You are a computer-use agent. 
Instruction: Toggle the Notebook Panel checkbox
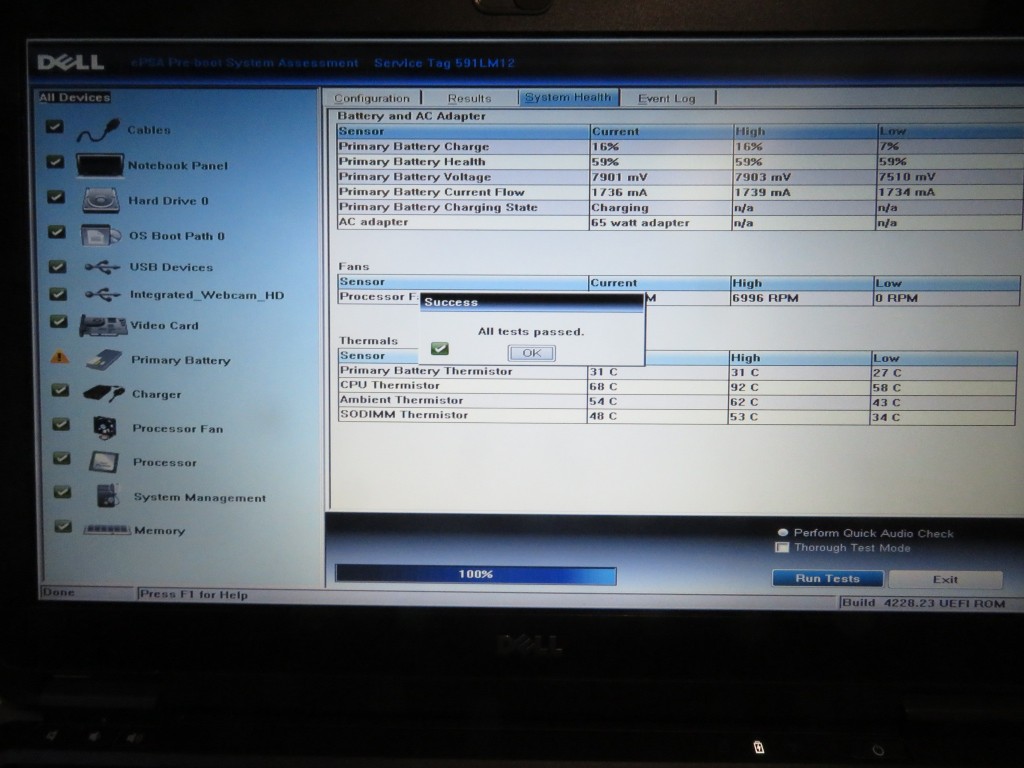[x=56, y=161]
